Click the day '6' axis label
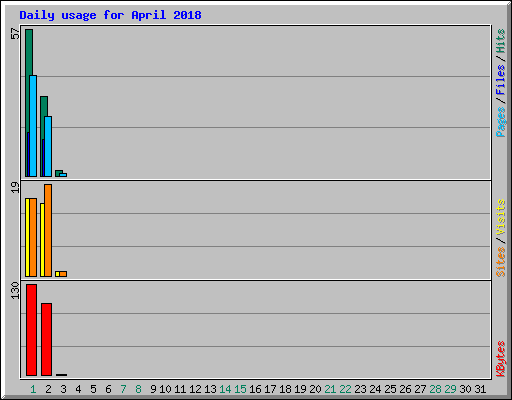This screenshot has width=512, height=400. (108, 389)
